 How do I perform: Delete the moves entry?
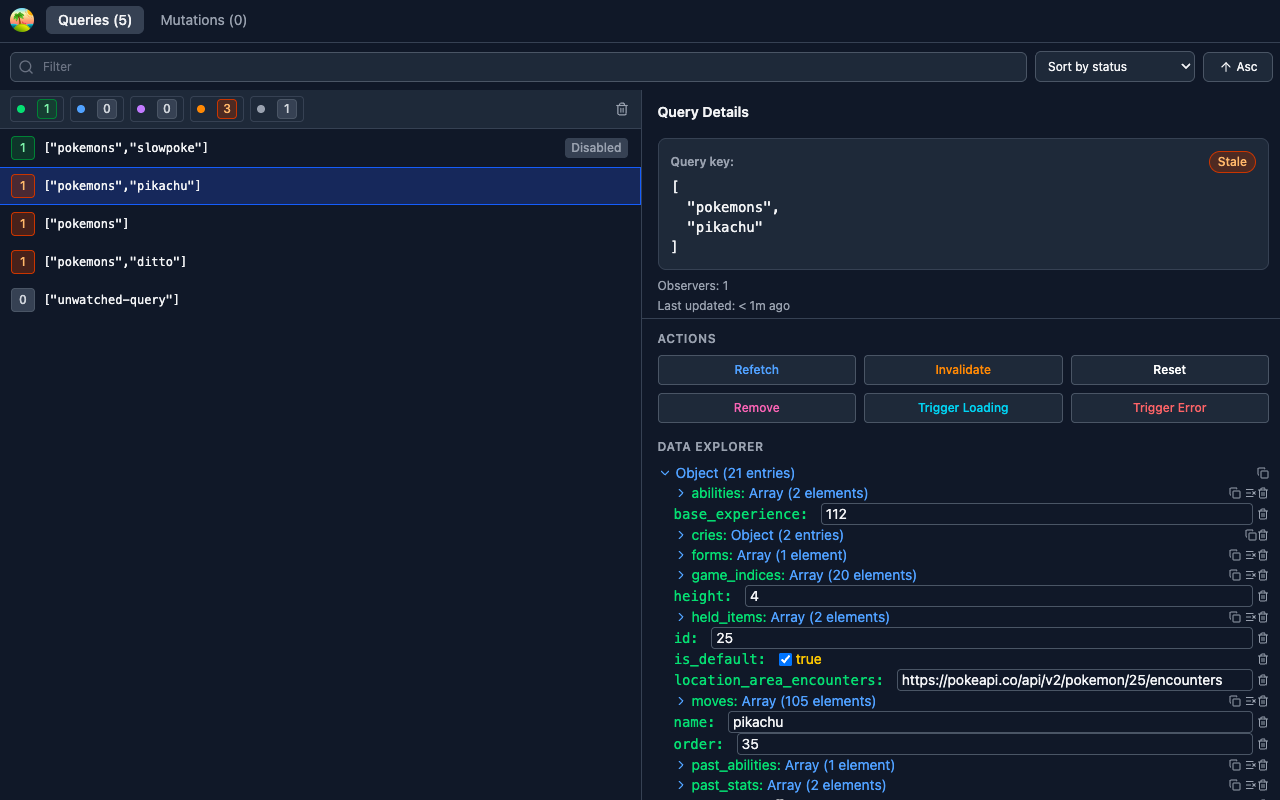click(1263, 701)
